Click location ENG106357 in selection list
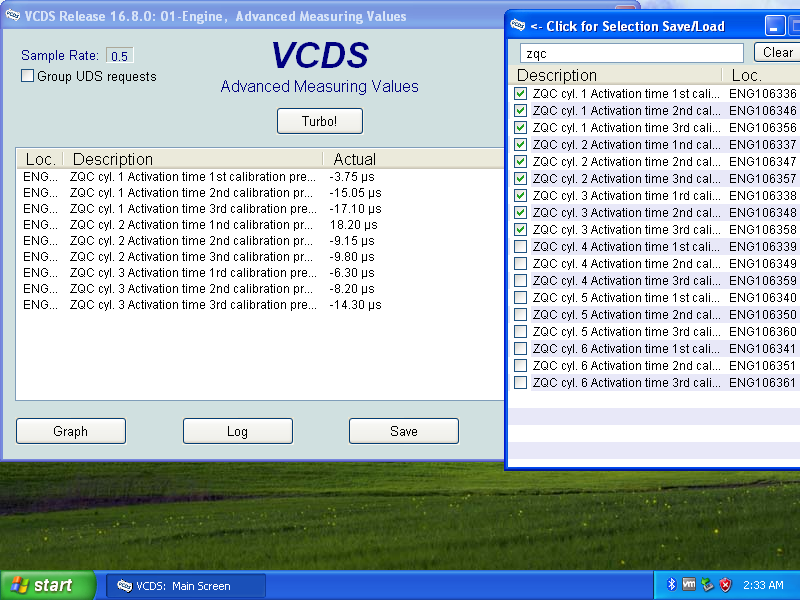This screenshot has height=600, width=800. [x=762, y=179]
